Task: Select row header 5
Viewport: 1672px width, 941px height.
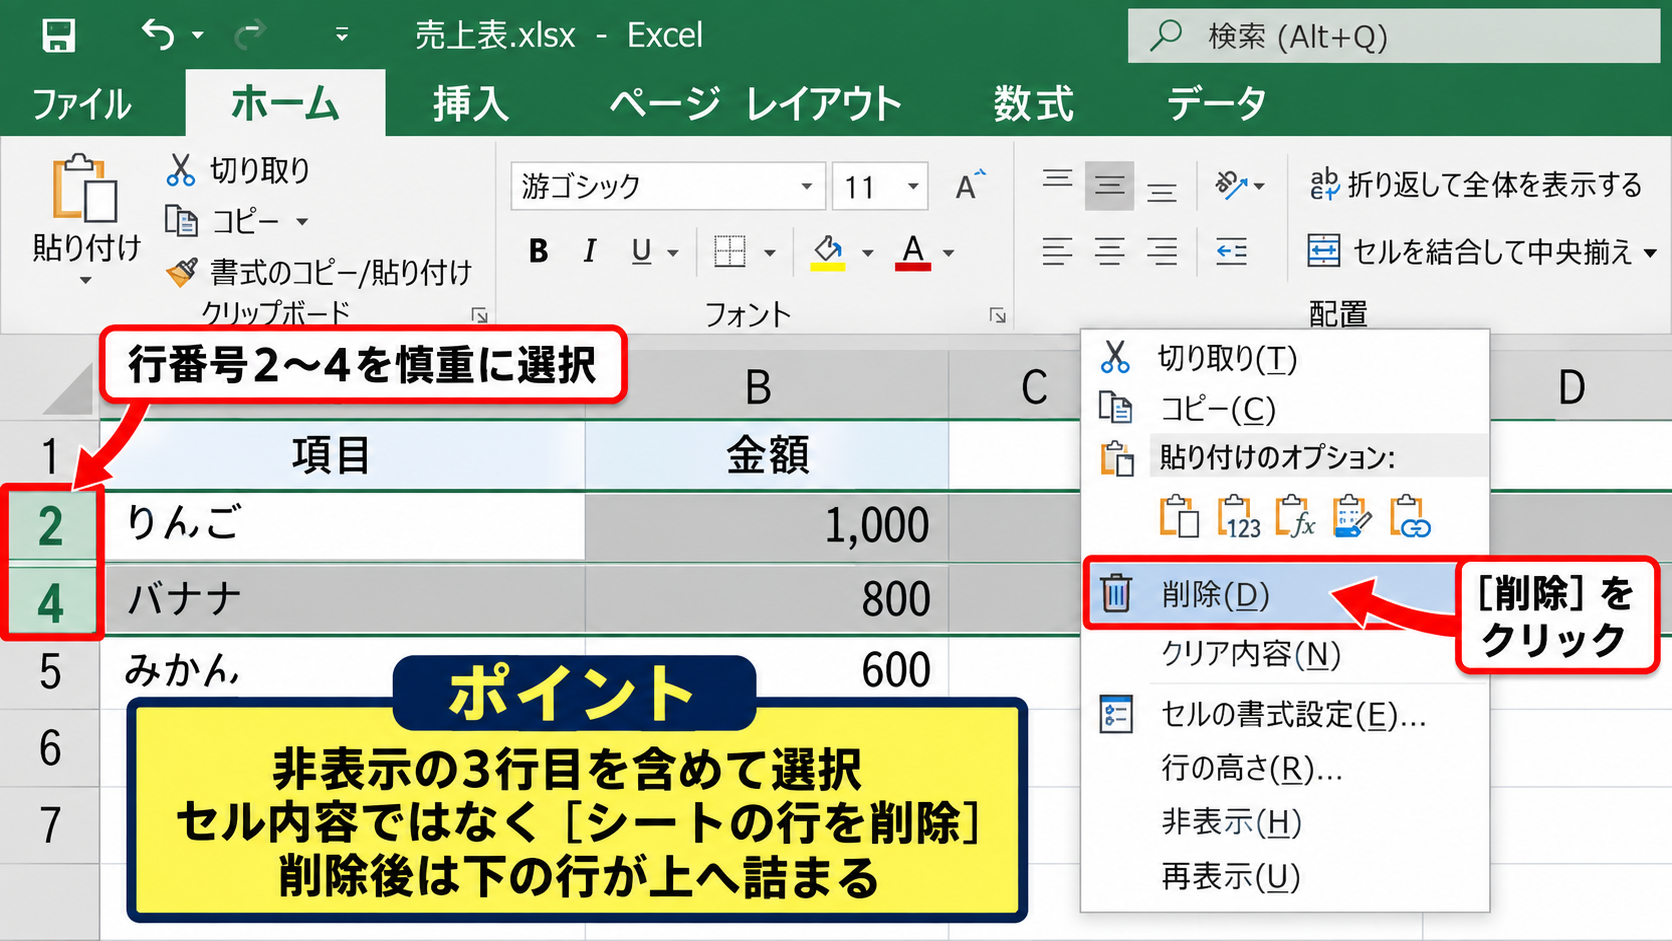Action: 50,671
